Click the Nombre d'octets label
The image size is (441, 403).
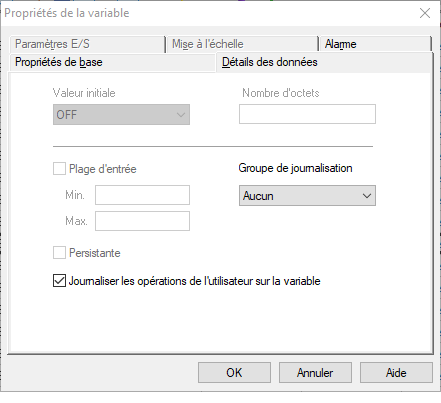pos(281,93)
